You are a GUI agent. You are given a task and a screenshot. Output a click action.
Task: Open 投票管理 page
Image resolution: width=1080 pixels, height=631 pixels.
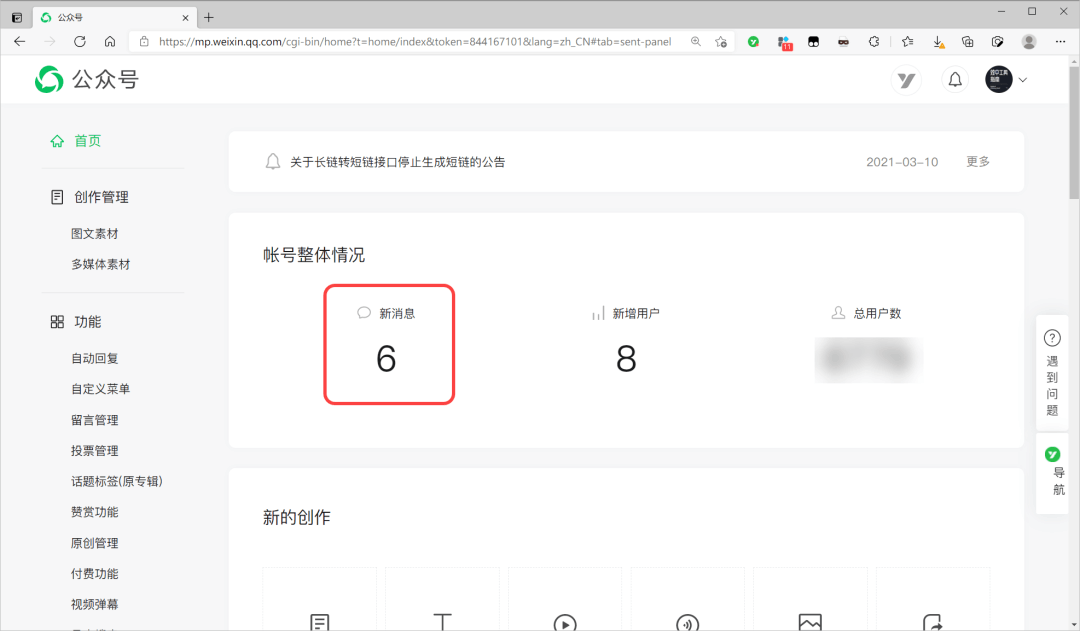pyautogui.click(x=94, y=451)
